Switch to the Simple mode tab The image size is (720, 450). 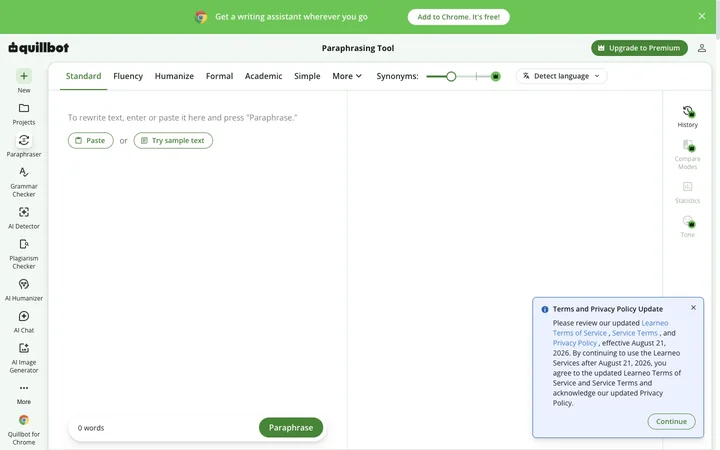point(307,76)
